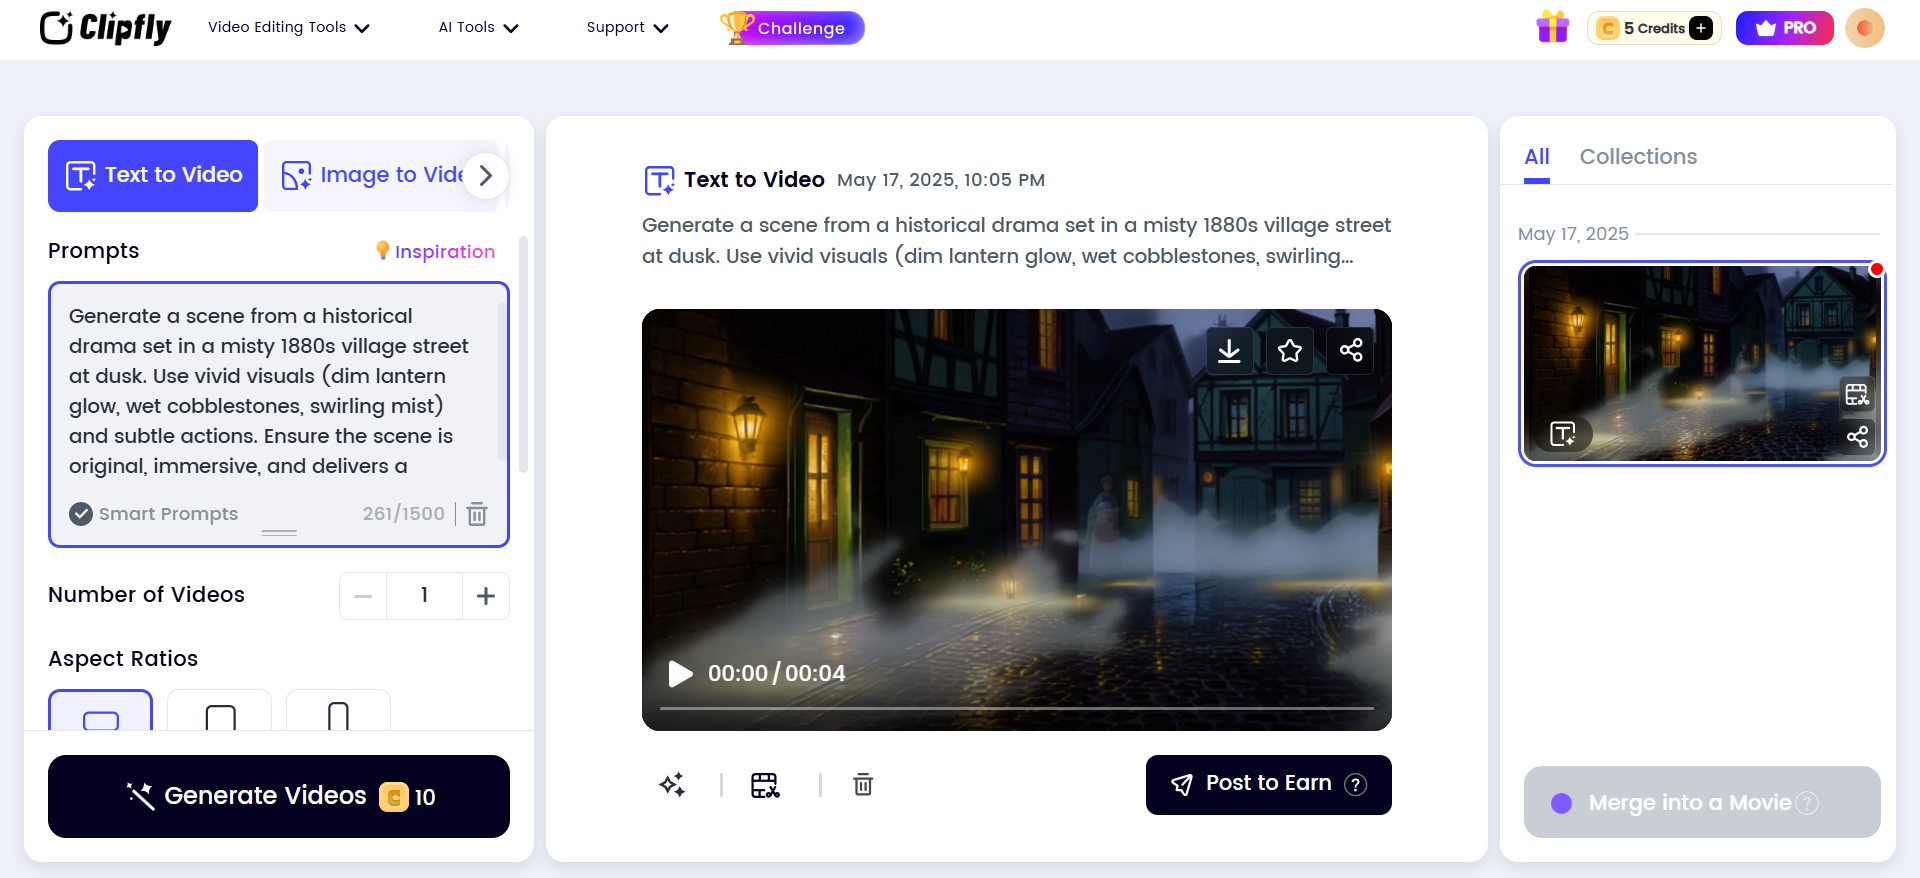Open the user profile avatar

[1864, 28]
